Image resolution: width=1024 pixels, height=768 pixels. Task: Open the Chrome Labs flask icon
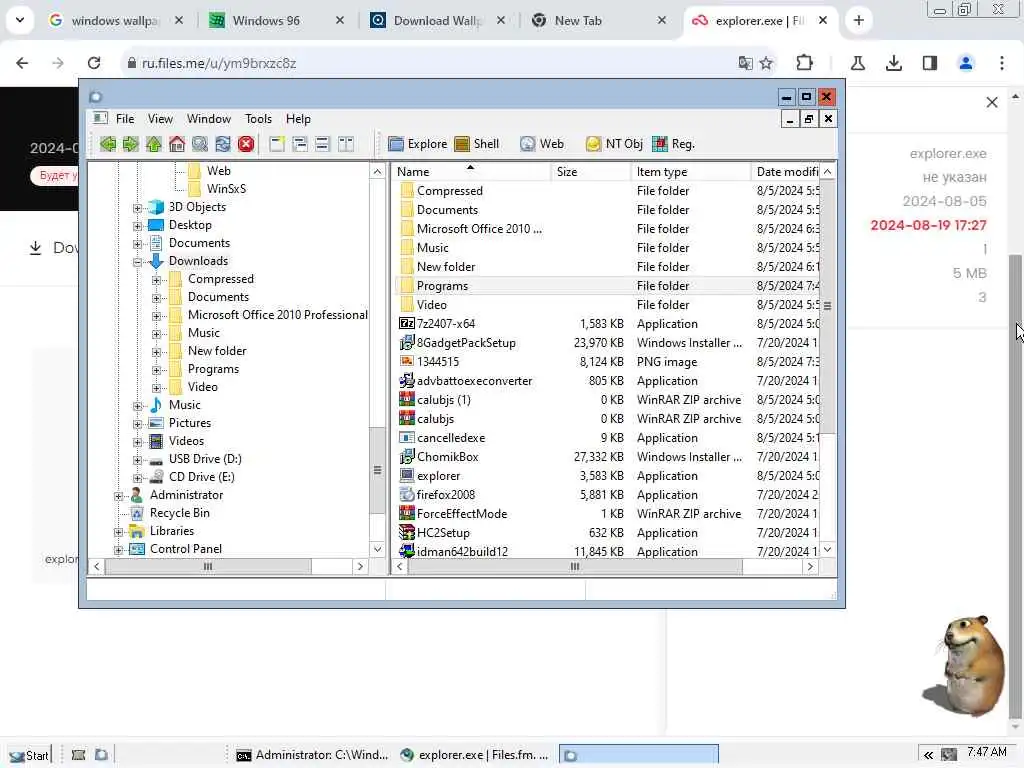pyautogui.click(x=857, y=63)
